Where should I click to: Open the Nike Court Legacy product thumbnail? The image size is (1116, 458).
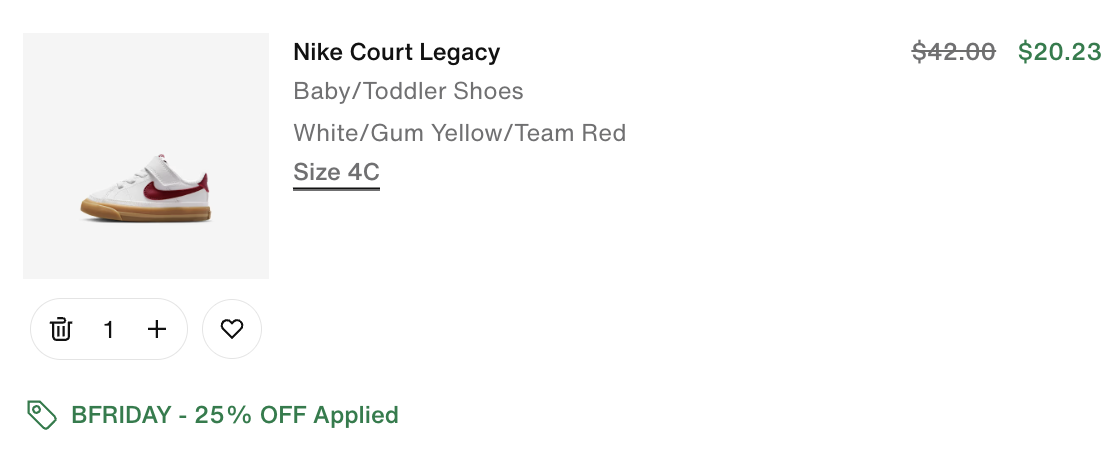point(146,156)
